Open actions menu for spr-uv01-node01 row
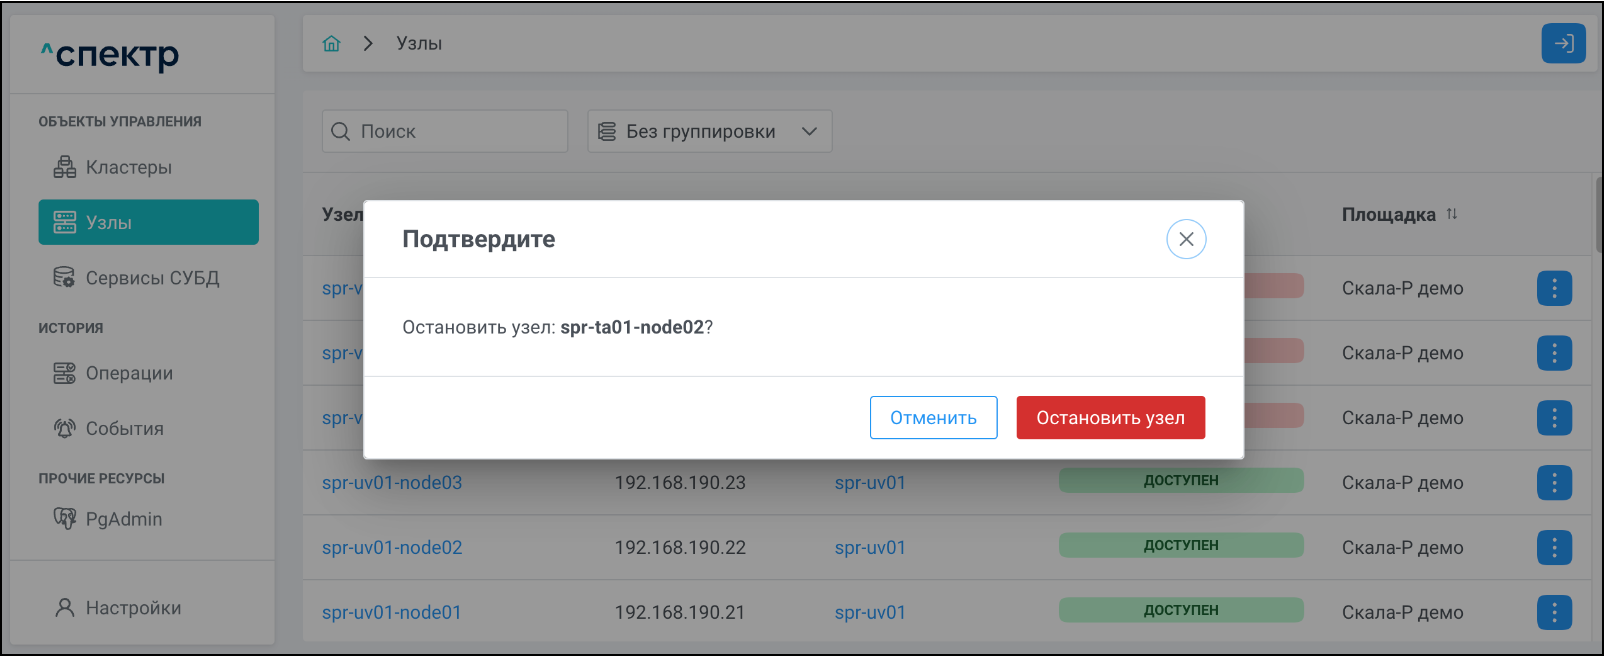Screen dimensions: 1604x656 coord(1554,612)
